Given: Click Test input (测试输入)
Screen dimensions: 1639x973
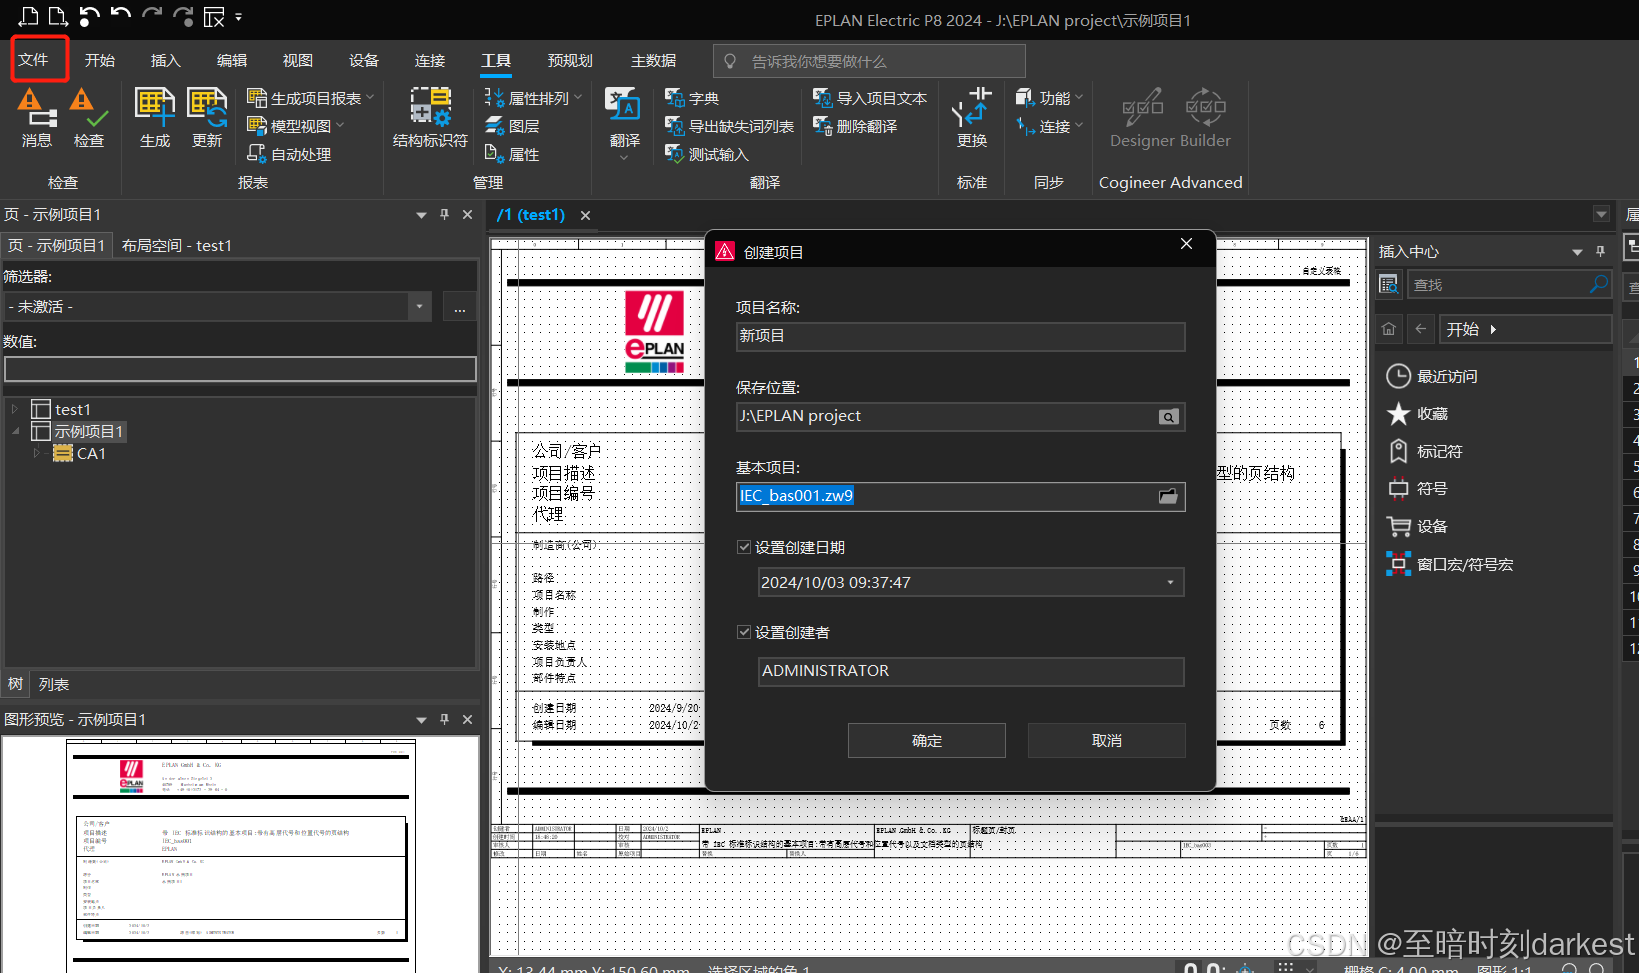Looking at the screenshot, I should pos(707,154).
